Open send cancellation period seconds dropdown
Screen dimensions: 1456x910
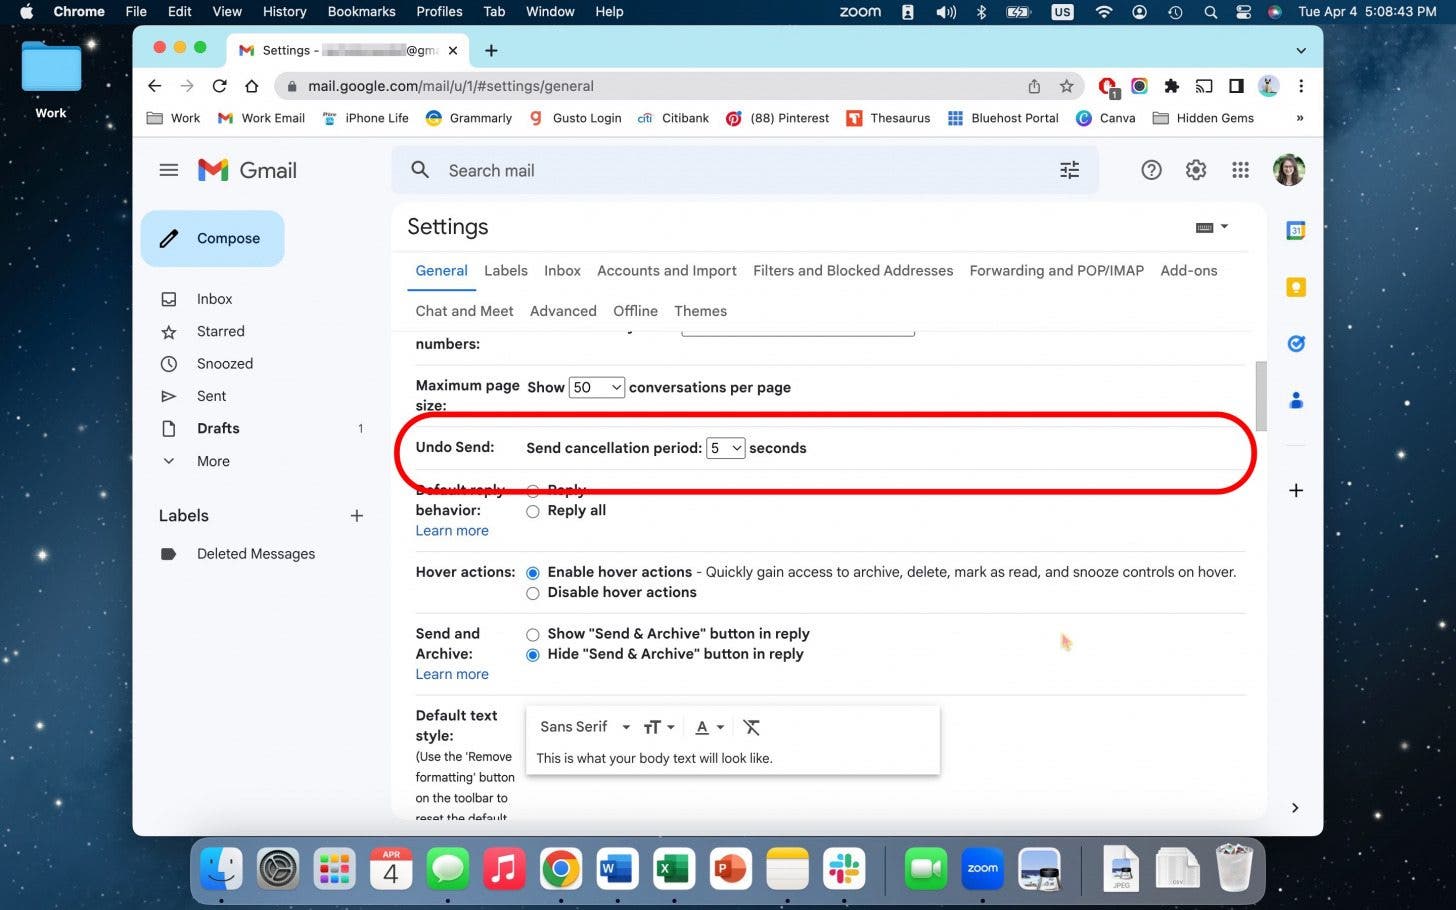726,448
